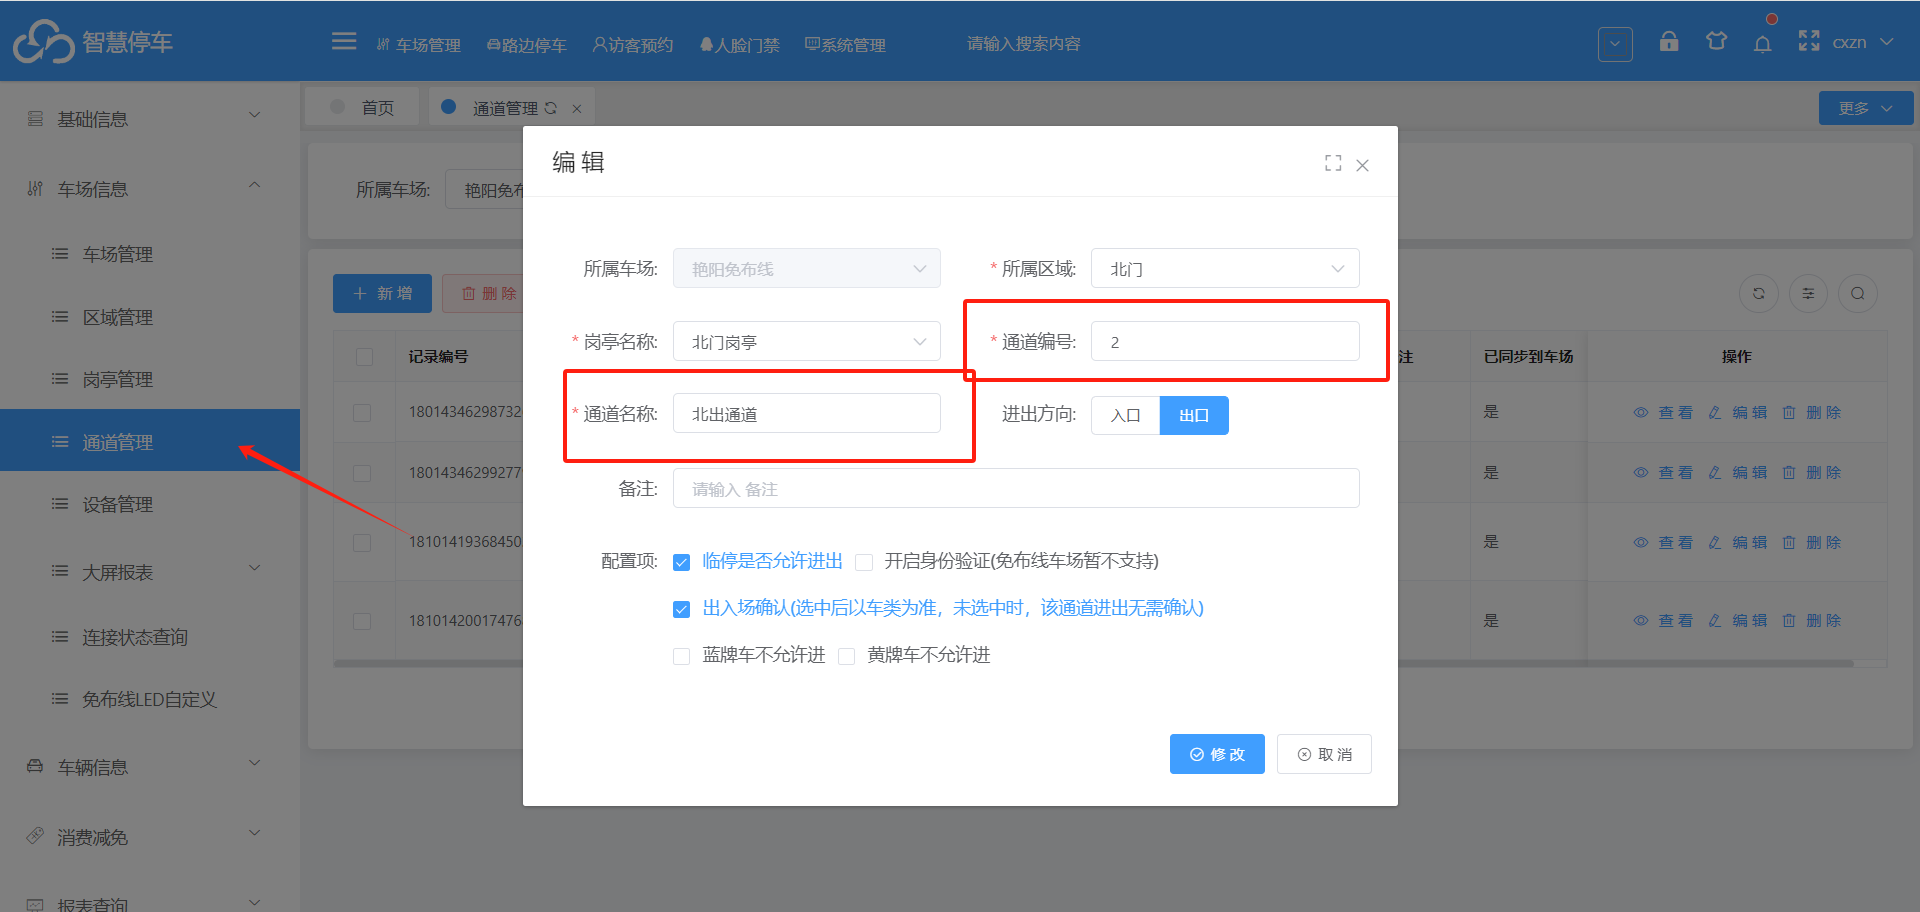Select 入口 direction radio button
Image resolution: width=1920 pixels, height=912 pixels.
(1125, 415)
